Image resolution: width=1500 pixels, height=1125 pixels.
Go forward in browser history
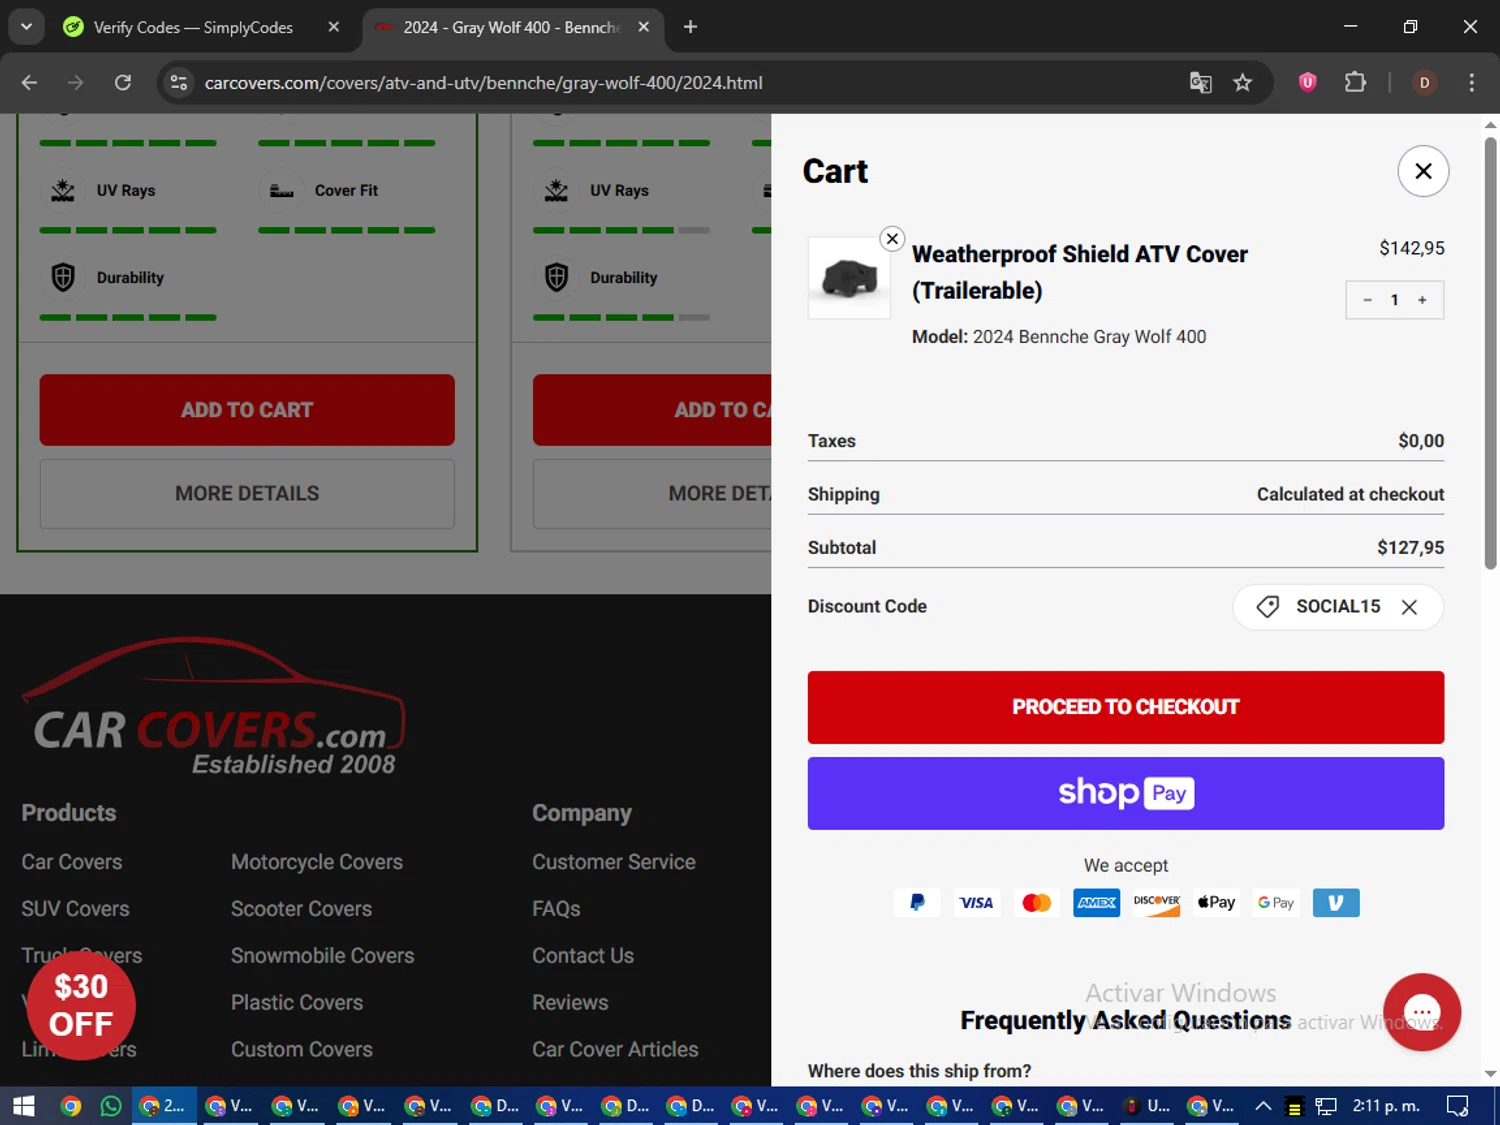pos(76,83)
